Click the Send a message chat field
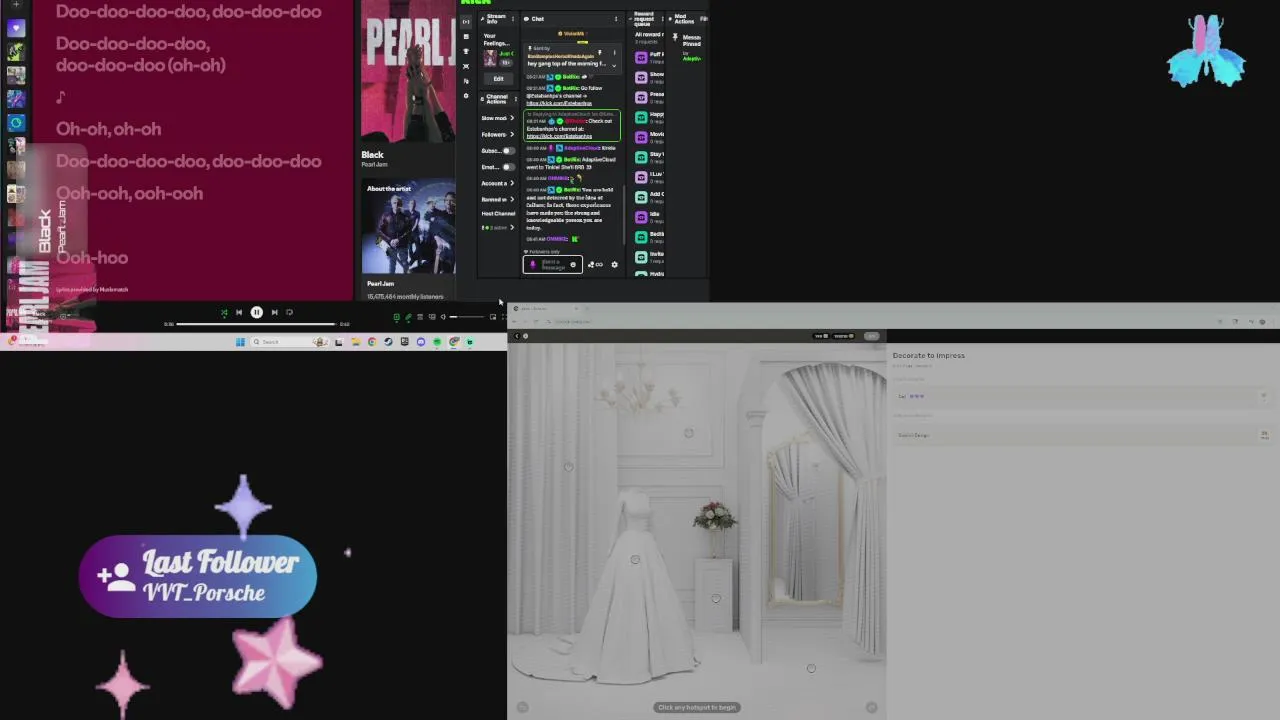Screen dimensions: 1280x720 [x=552, y=265]
